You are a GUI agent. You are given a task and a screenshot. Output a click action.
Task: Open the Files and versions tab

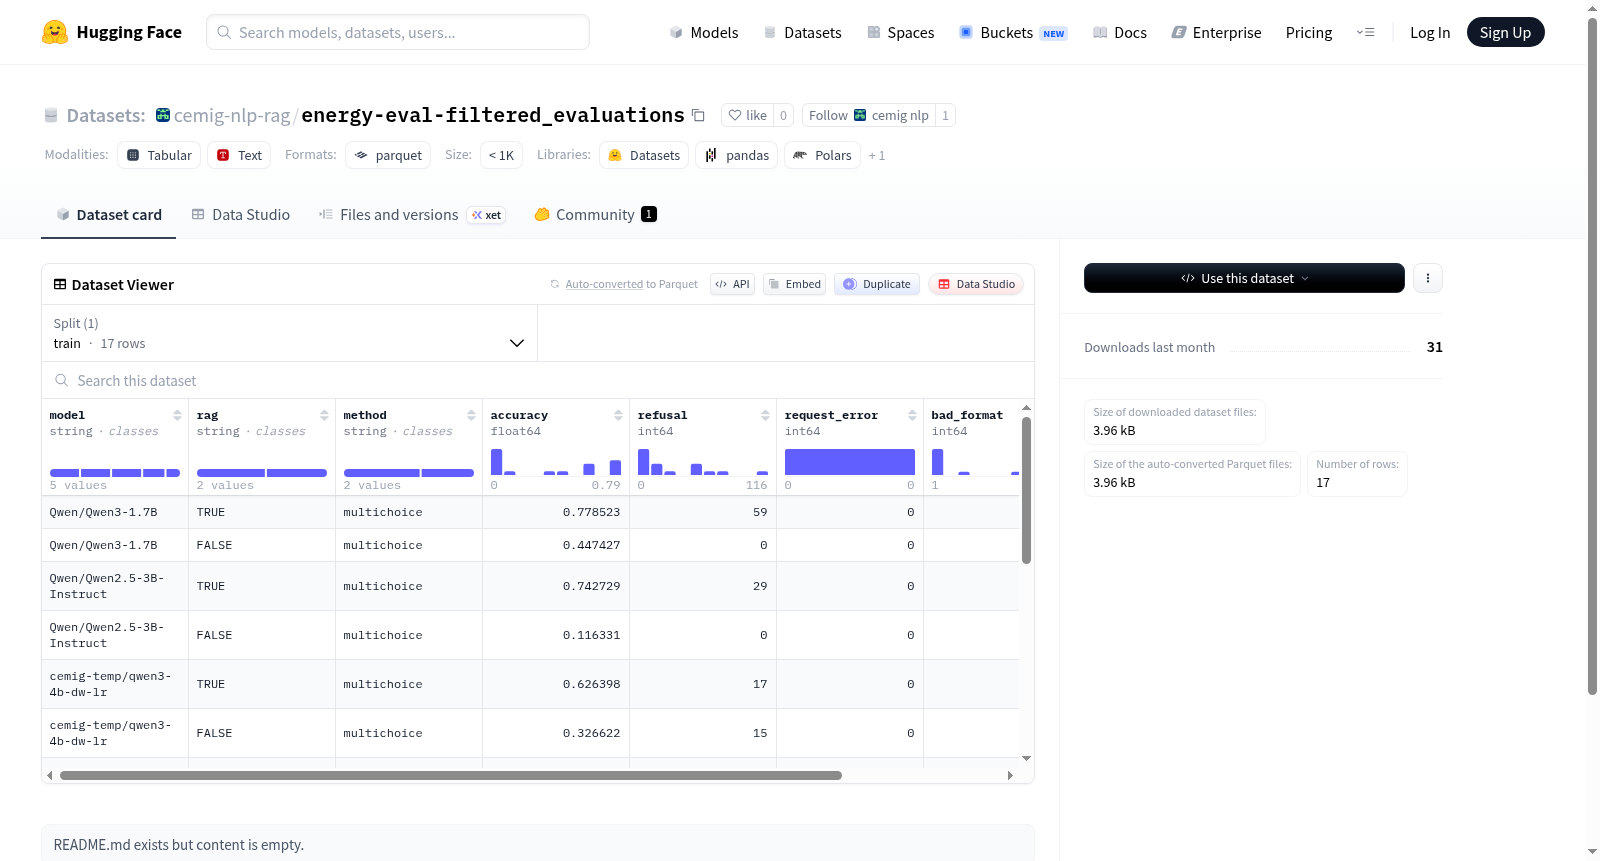412,214
